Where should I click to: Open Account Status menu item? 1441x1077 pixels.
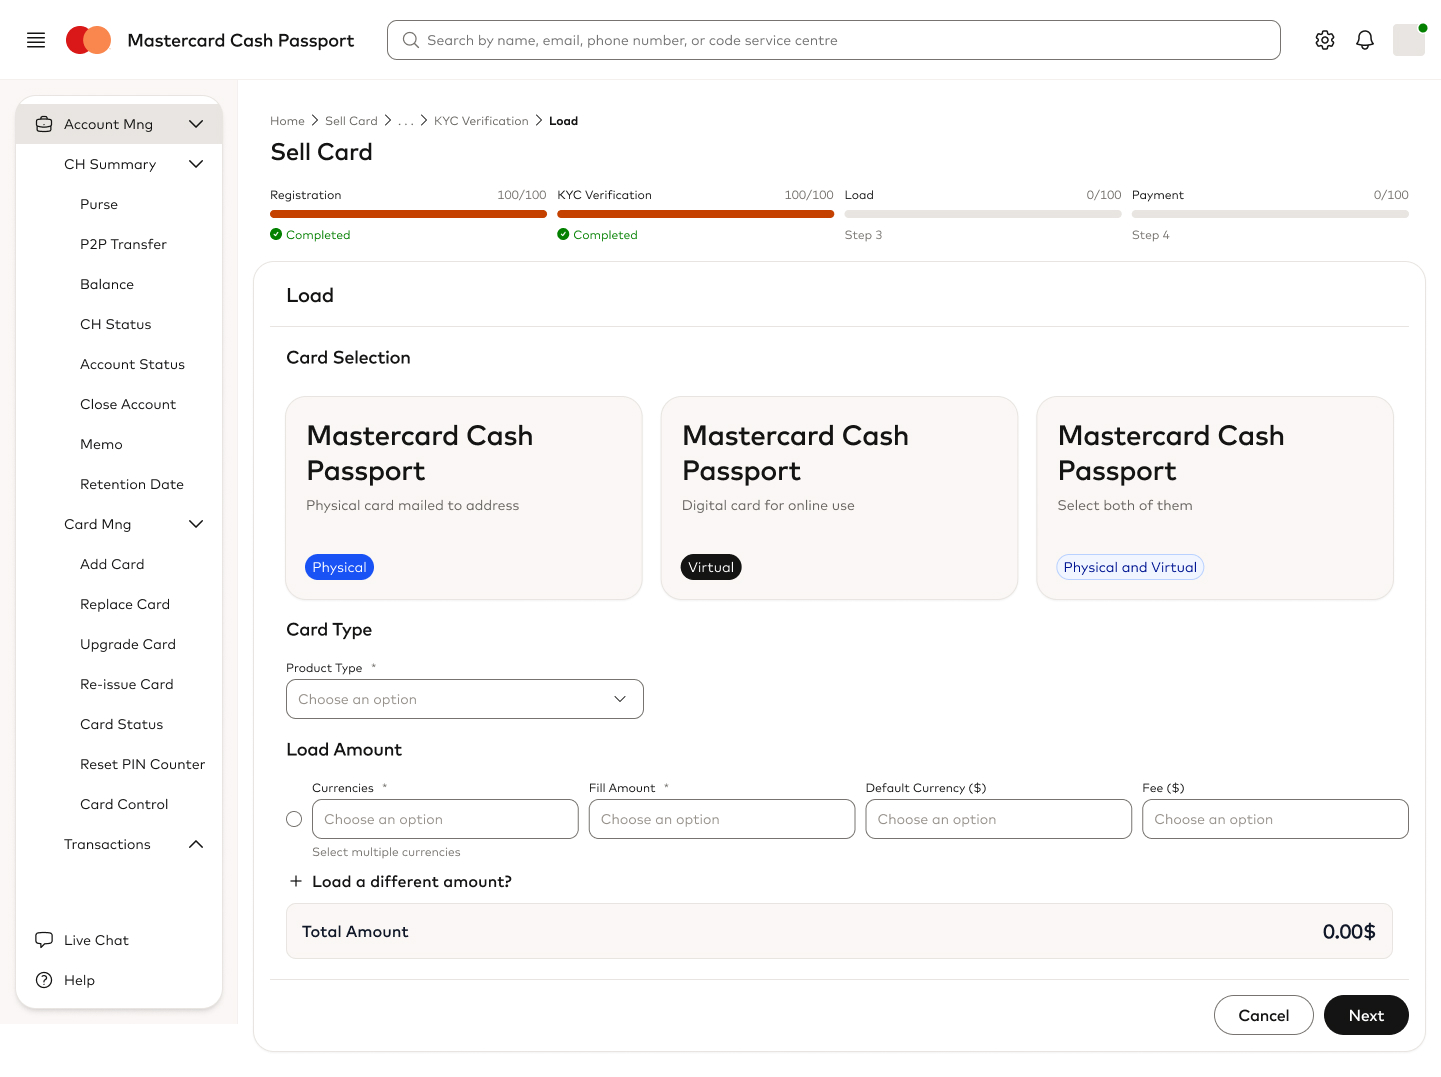(x=132, y=364)
